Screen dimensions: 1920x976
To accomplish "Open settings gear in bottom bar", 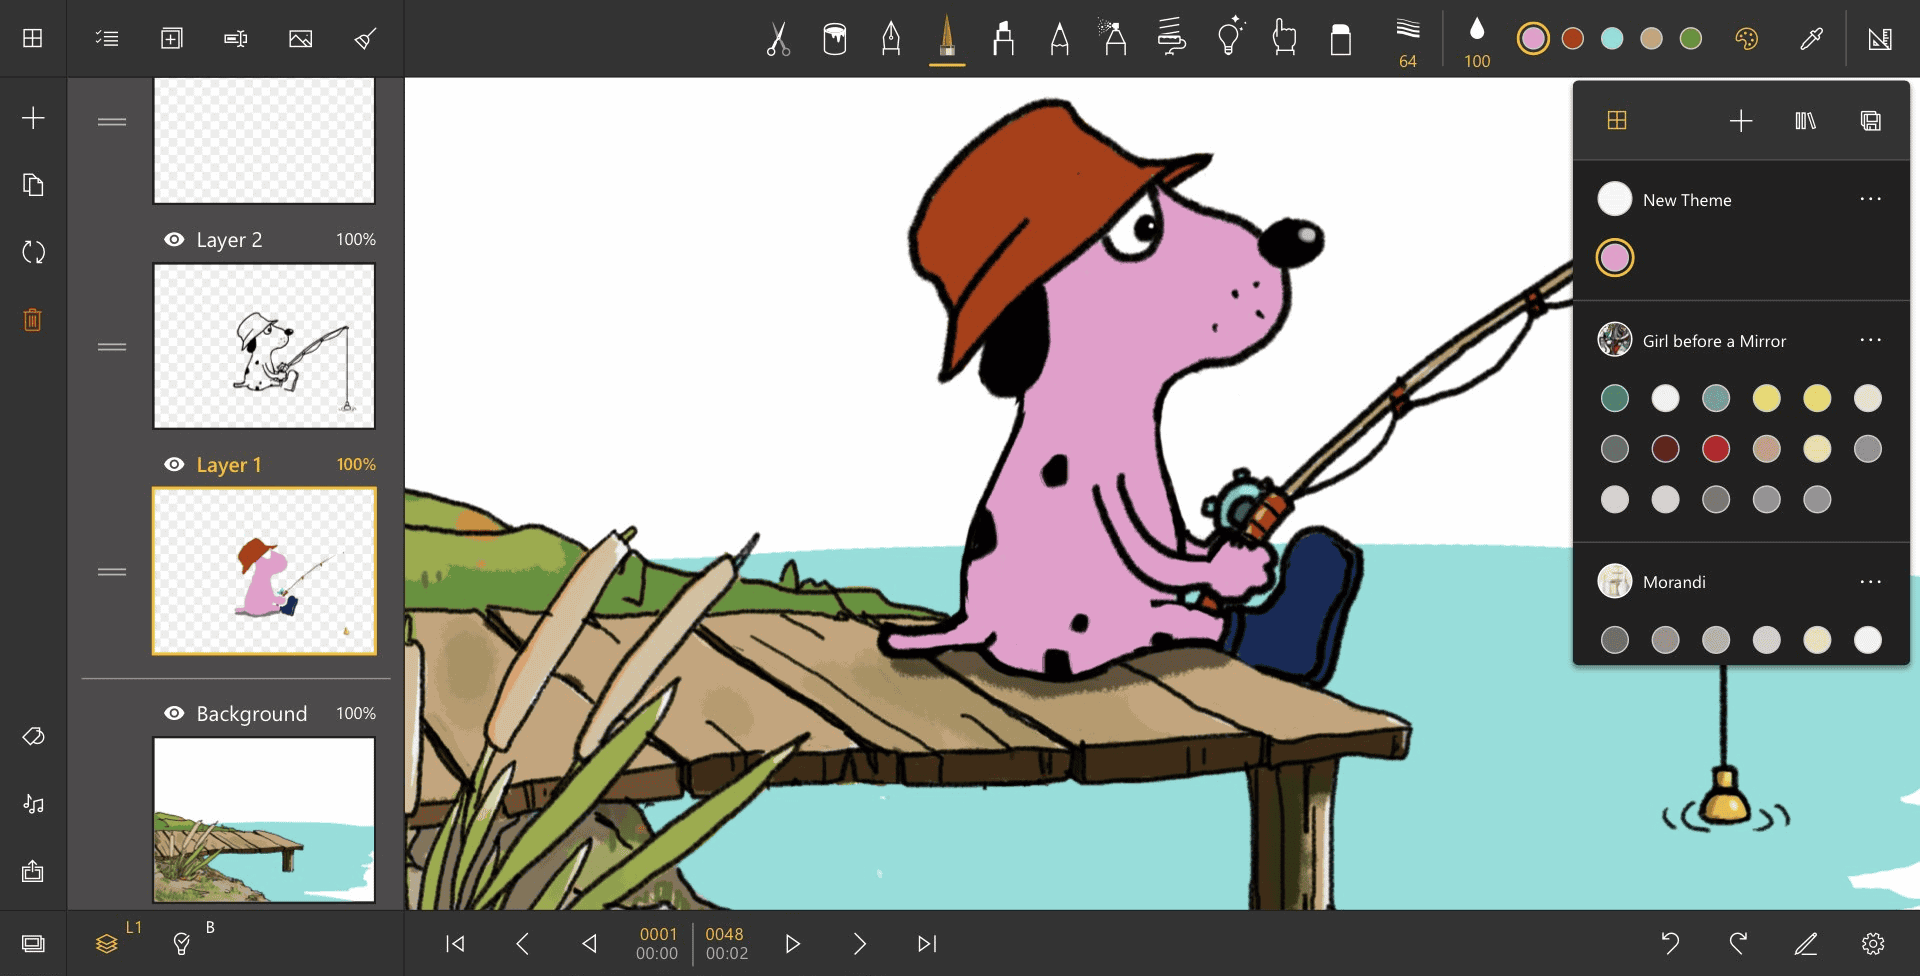I will pos(1873,943).
